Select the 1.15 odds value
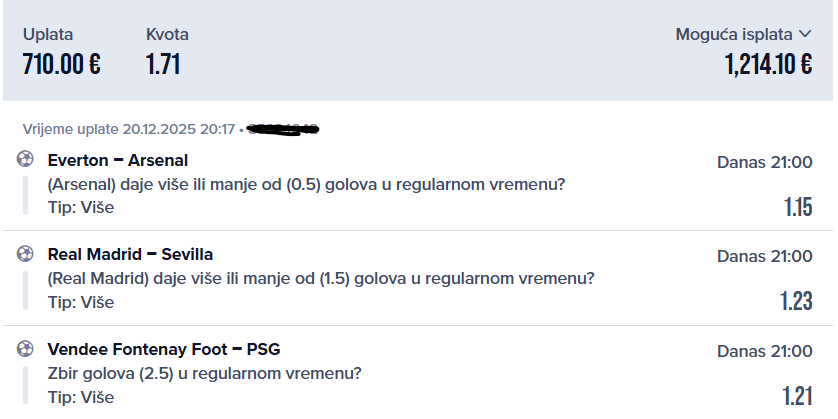Viewport: 838px width, 419px height. (x=798, y=207)
